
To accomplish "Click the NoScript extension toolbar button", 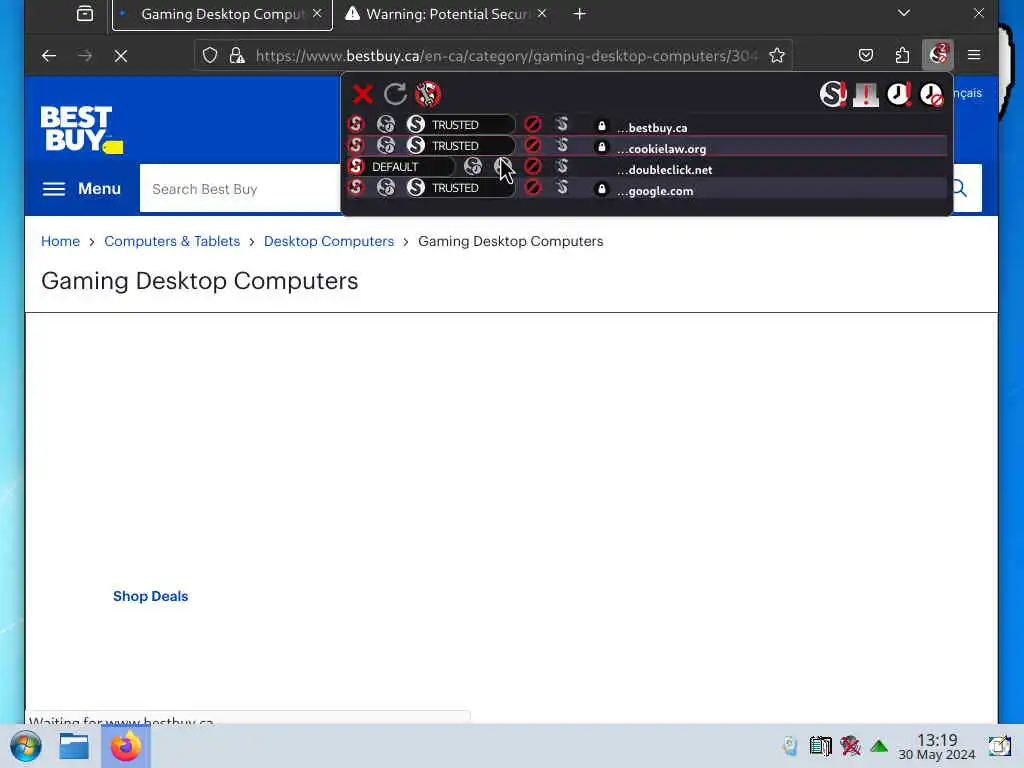I will click(x=938, y=55).
